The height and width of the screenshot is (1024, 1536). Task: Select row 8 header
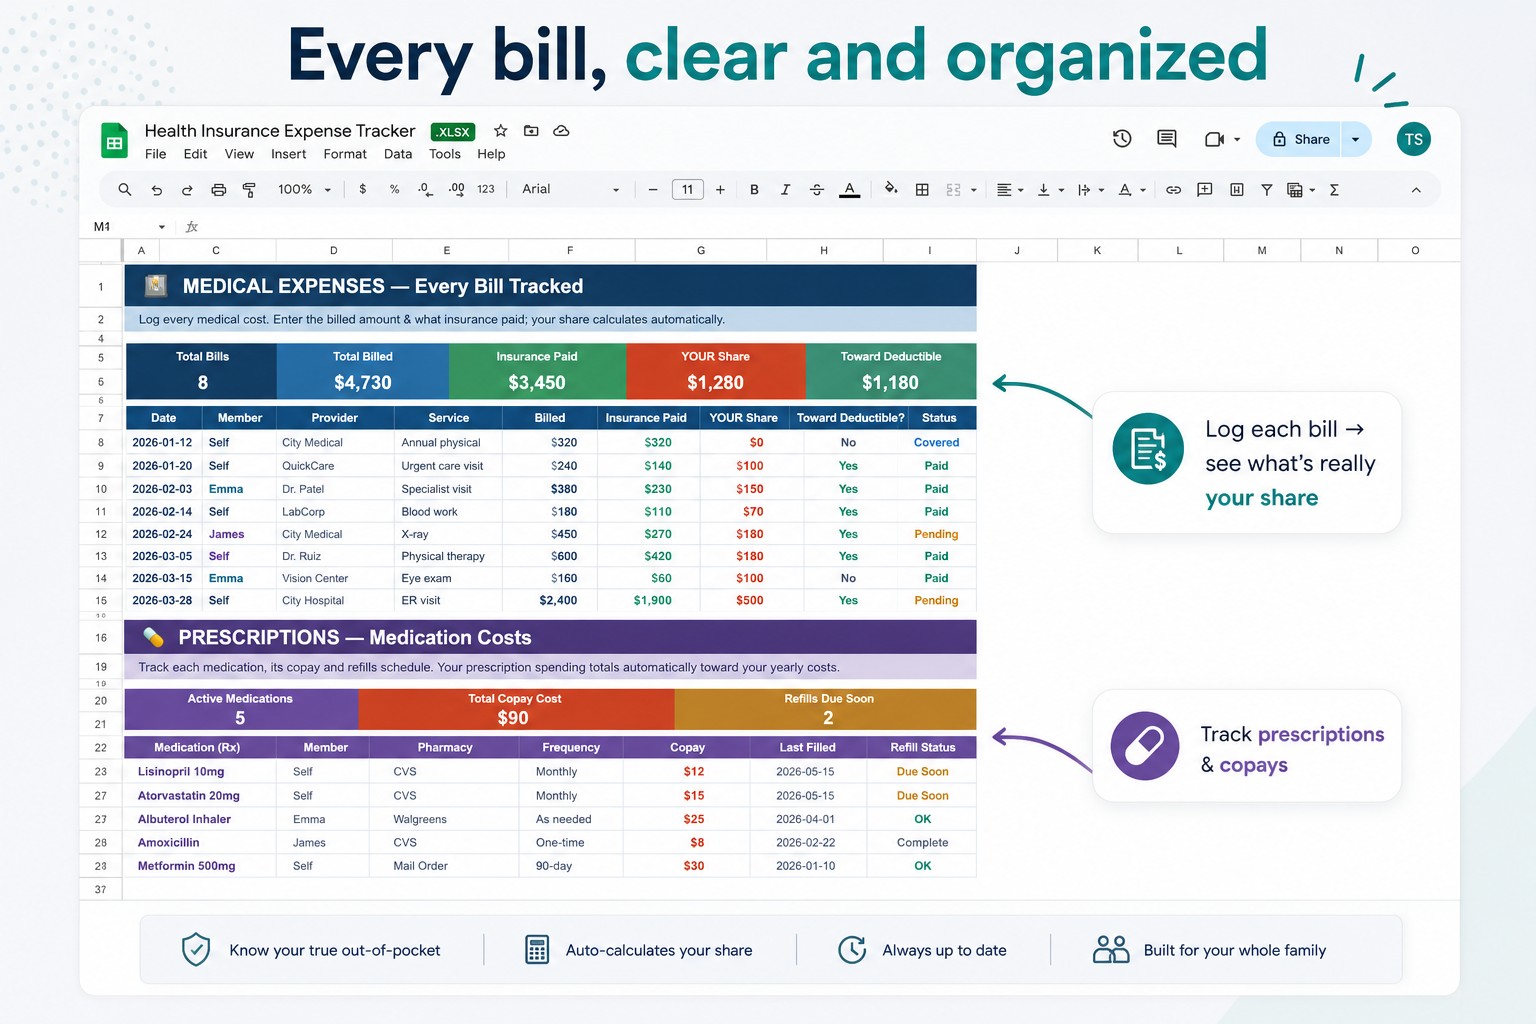101,442
